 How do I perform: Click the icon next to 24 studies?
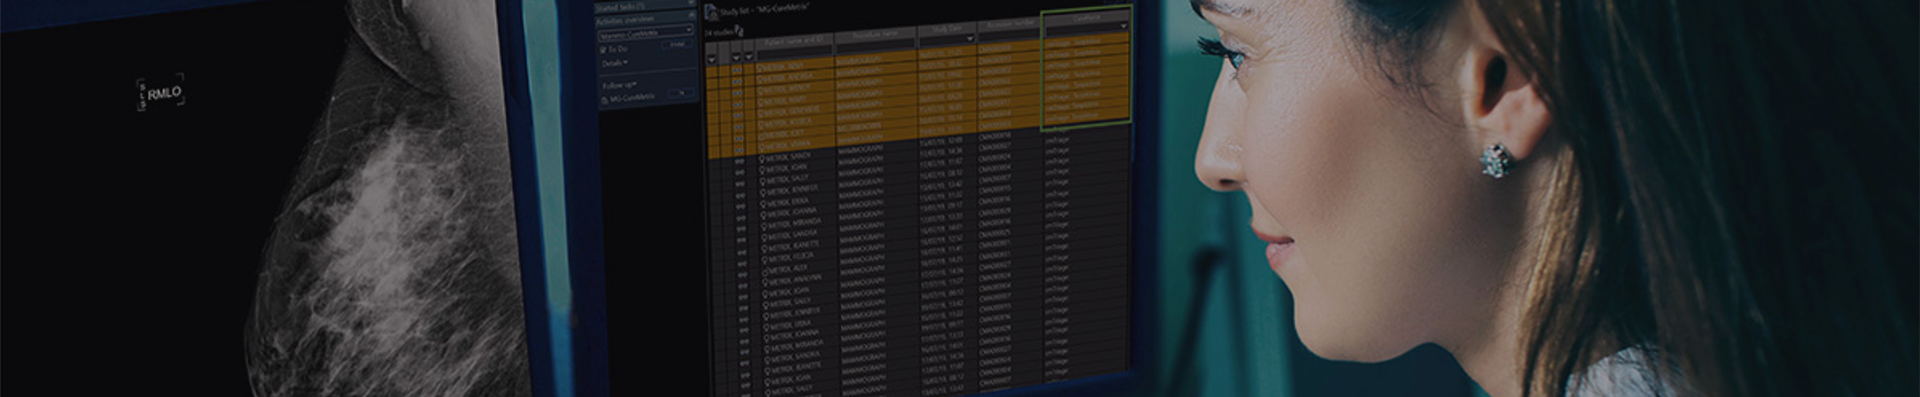[739, 31]
